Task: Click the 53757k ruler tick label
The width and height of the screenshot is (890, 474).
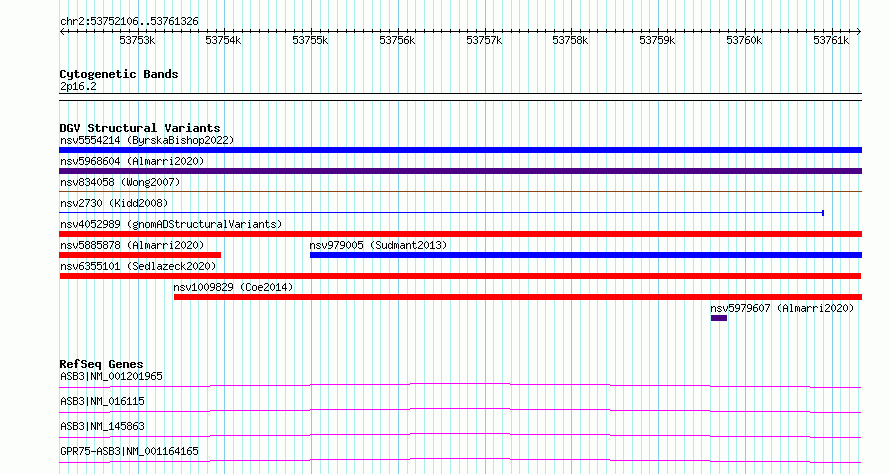Action: coord(484,40)
